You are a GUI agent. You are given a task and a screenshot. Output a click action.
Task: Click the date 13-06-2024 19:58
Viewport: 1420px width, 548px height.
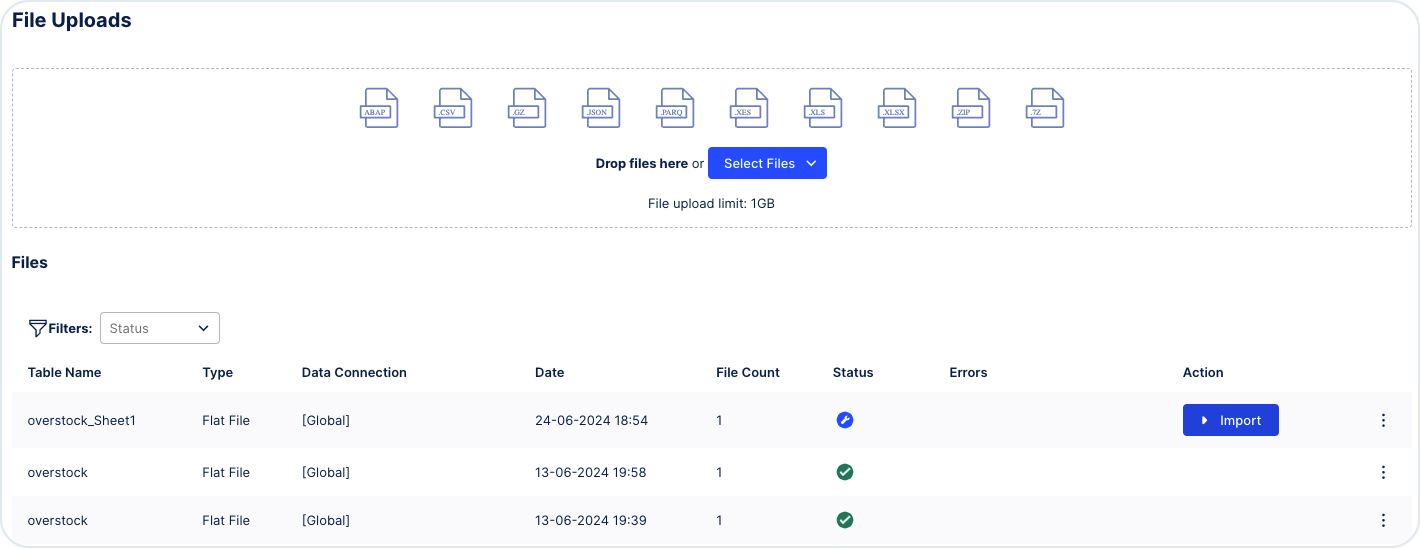click(x=591, y=472)
